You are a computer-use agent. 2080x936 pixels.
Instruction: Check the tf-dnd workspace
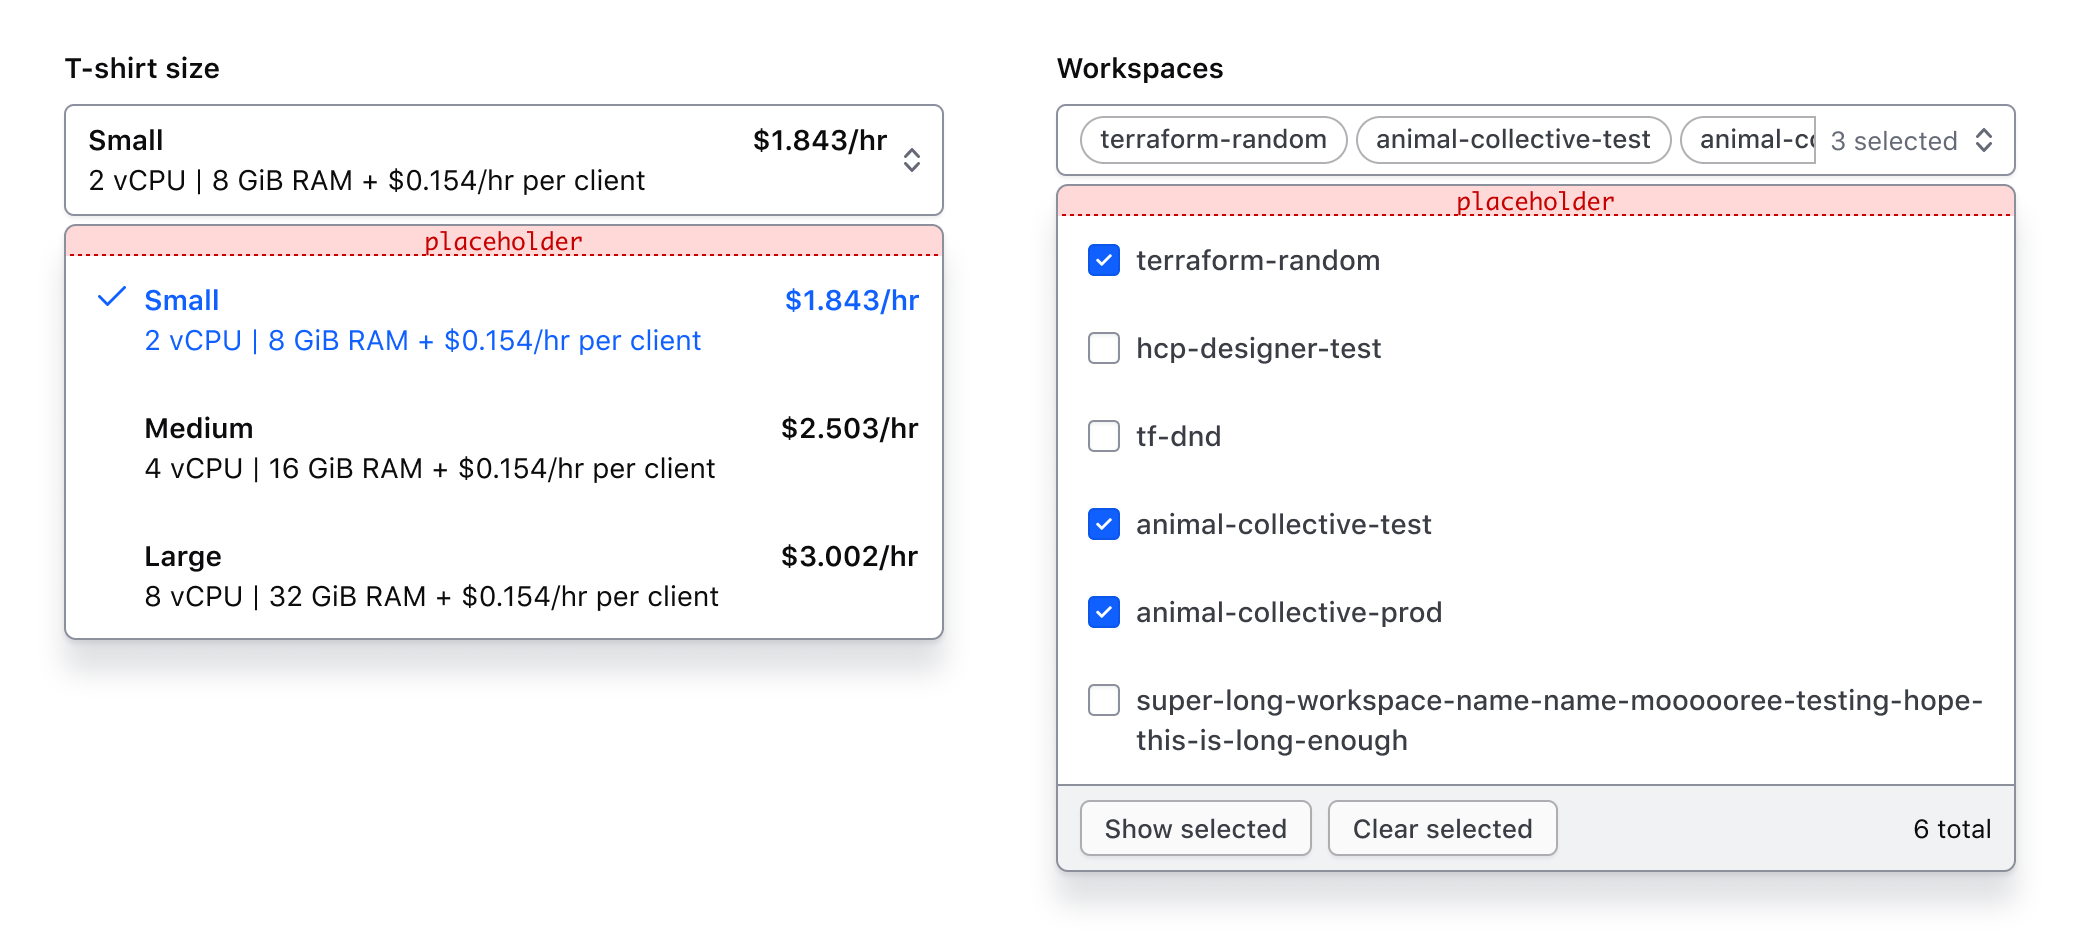click(x=1103, y=436)
